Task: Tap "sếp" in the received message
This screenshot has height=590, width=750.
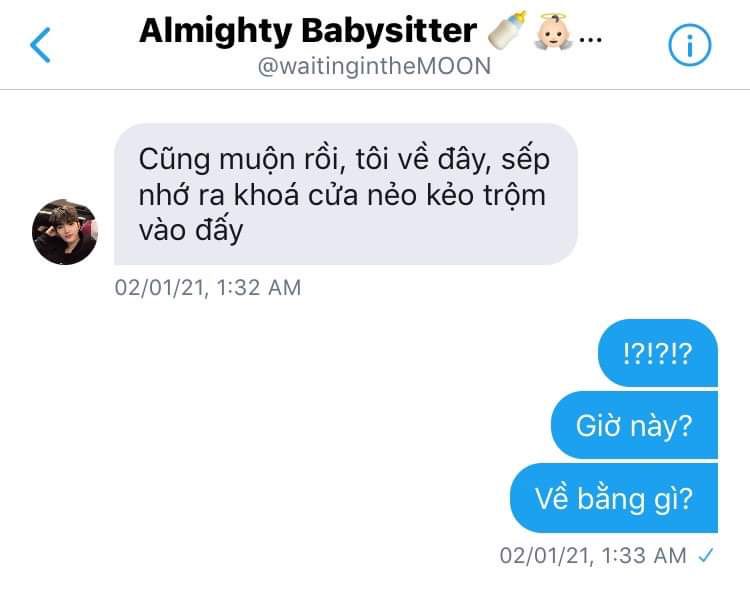Action: click(525, 160)
